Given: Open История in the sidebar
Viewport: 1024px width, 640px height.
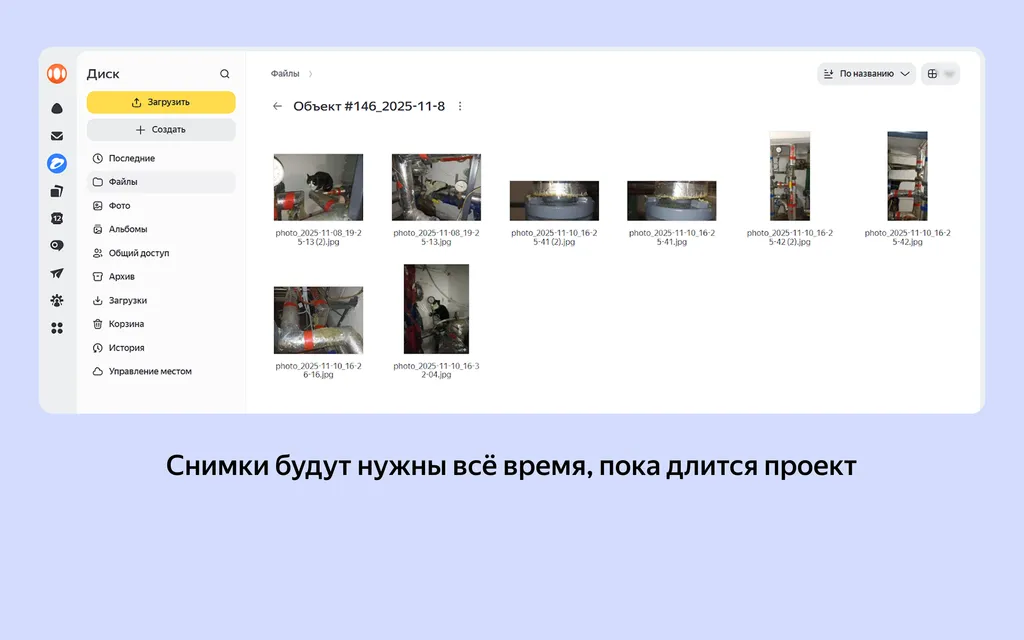Looking at the screenshot, I should click(x=161, y=347).
